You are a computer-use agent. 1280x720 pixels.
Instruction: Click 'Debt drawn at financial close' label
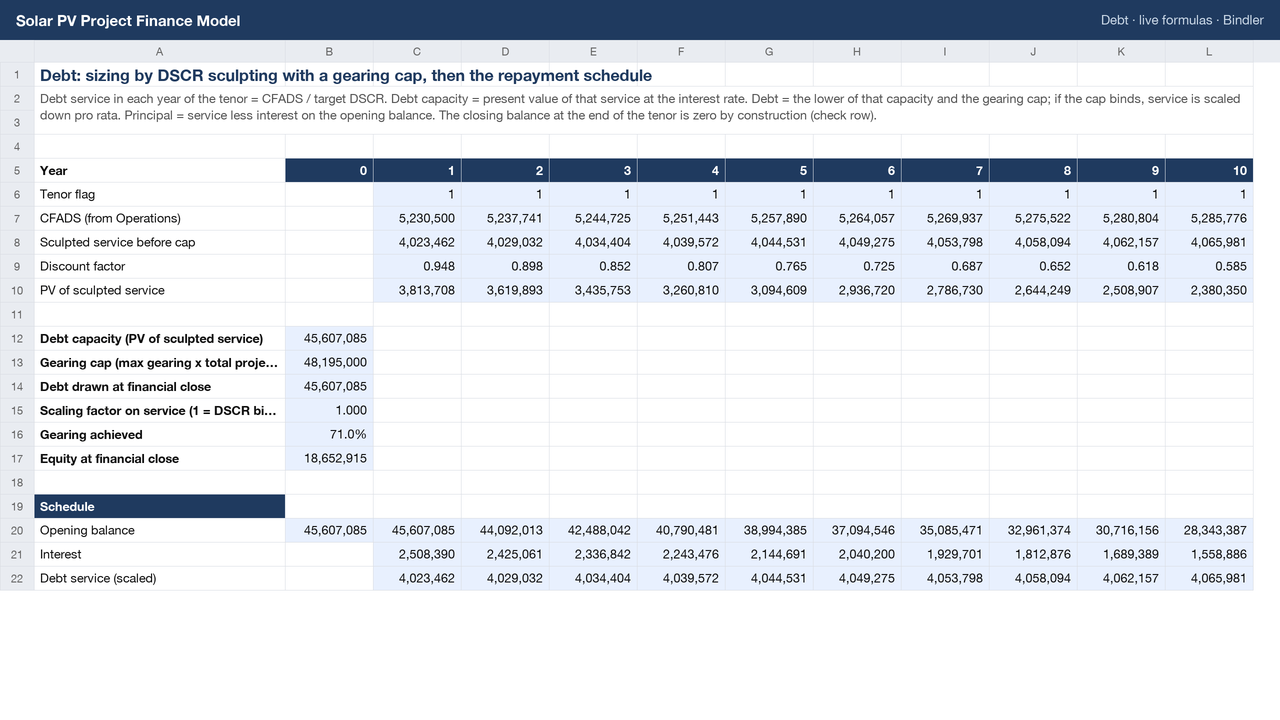coord(125,386)
